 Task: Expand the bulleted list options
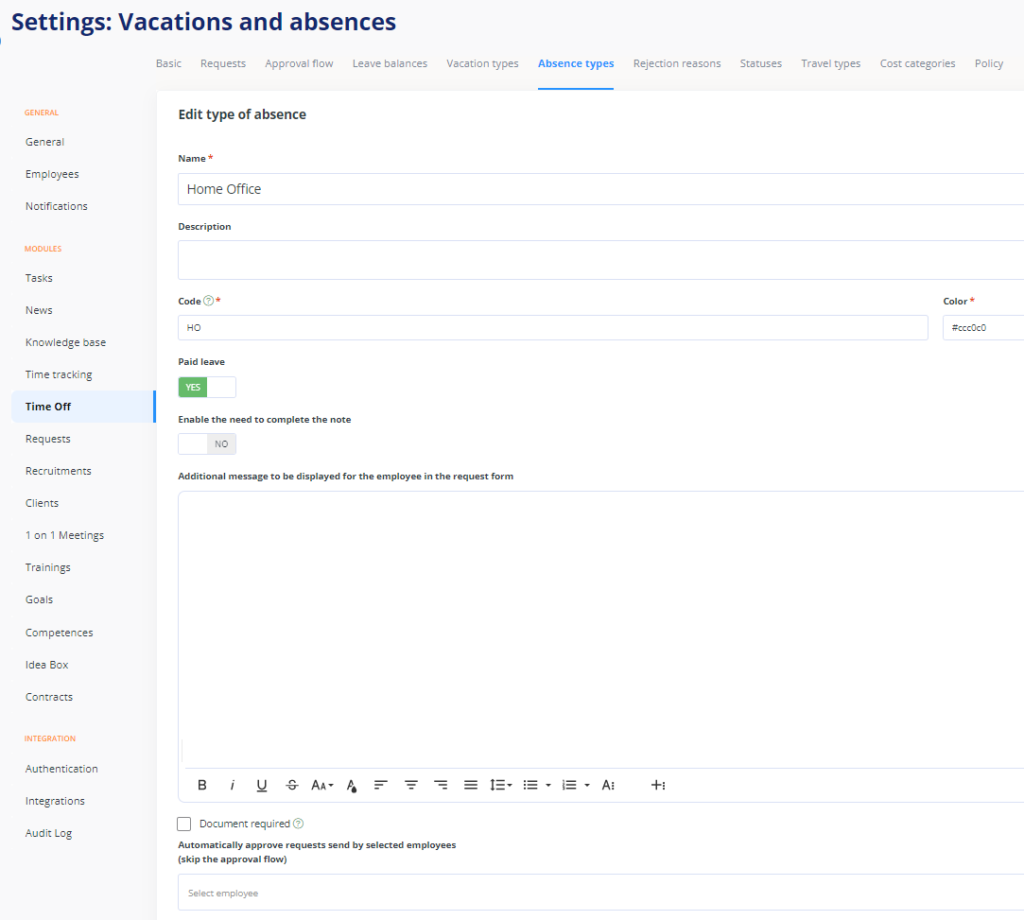(x=548, y=786)
